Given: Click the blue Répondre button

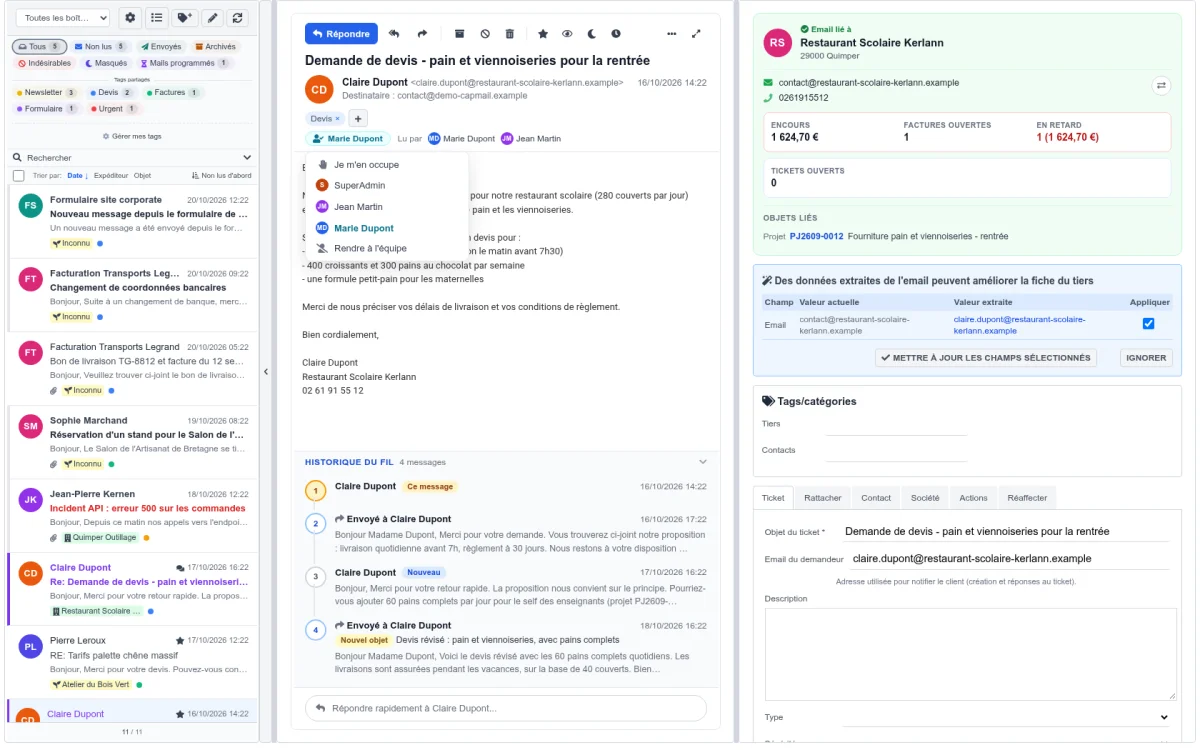Looking at the screenshot, I should click(x=341, y=34).
